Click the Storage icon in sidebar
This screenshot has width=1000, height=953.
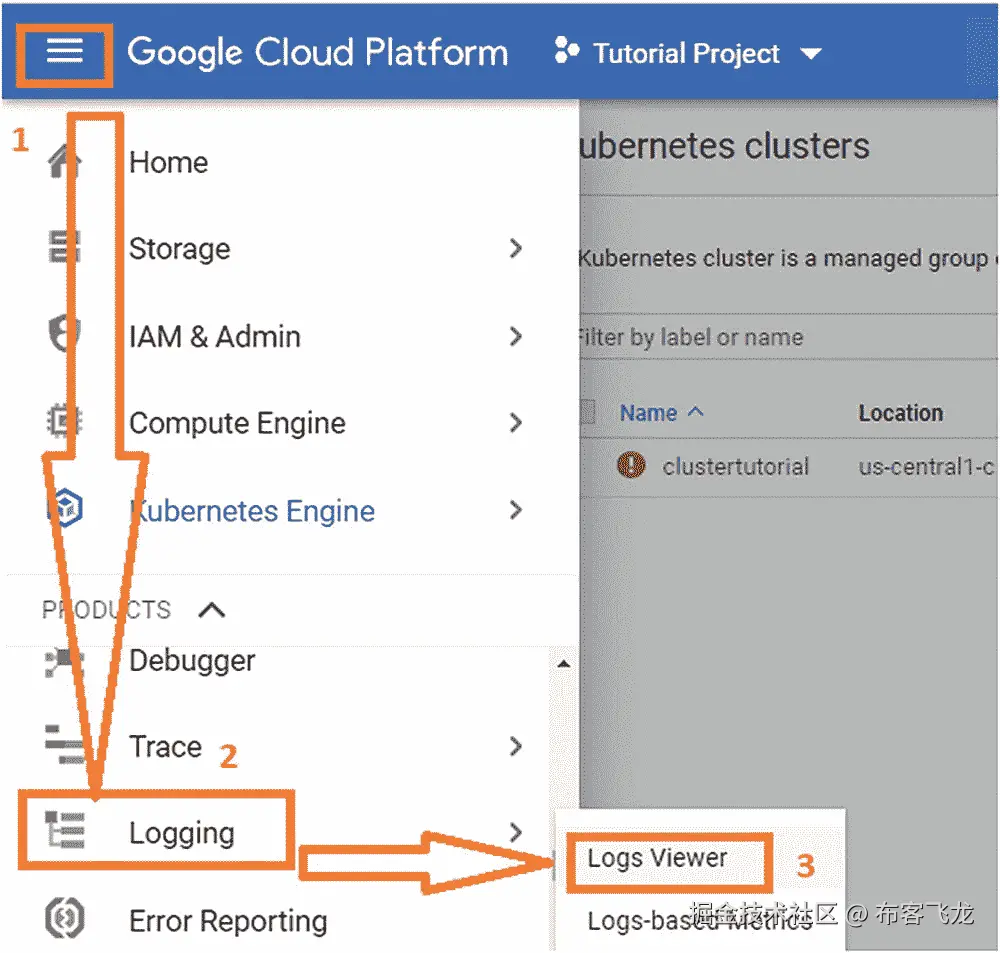click(64, 247)
